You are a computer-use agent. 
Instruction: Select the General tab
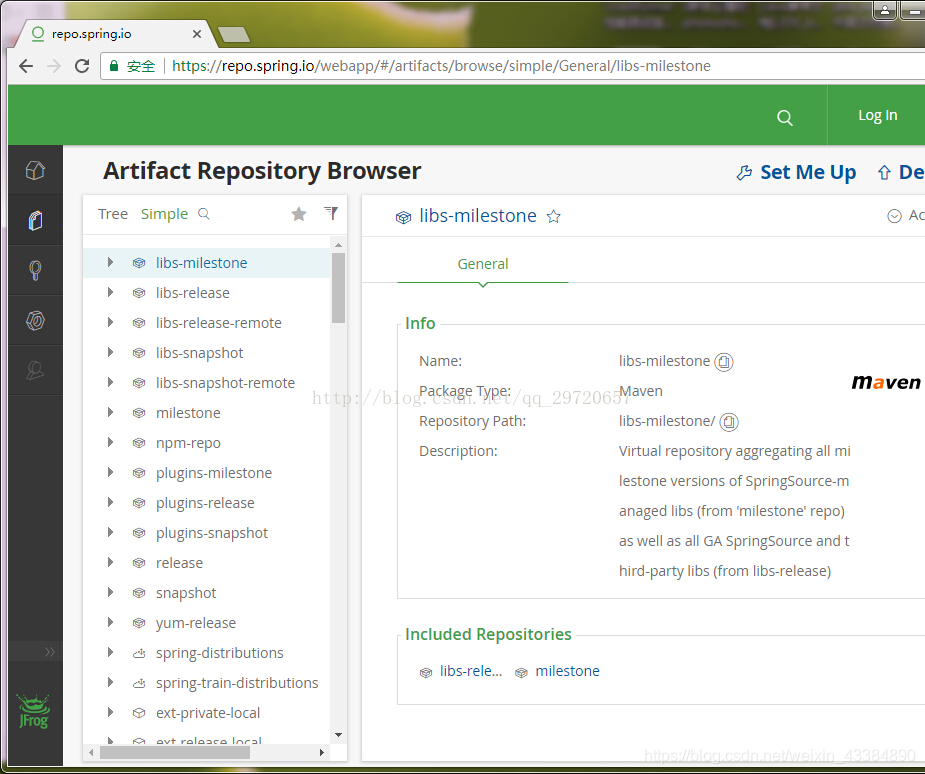pos(483,264)
